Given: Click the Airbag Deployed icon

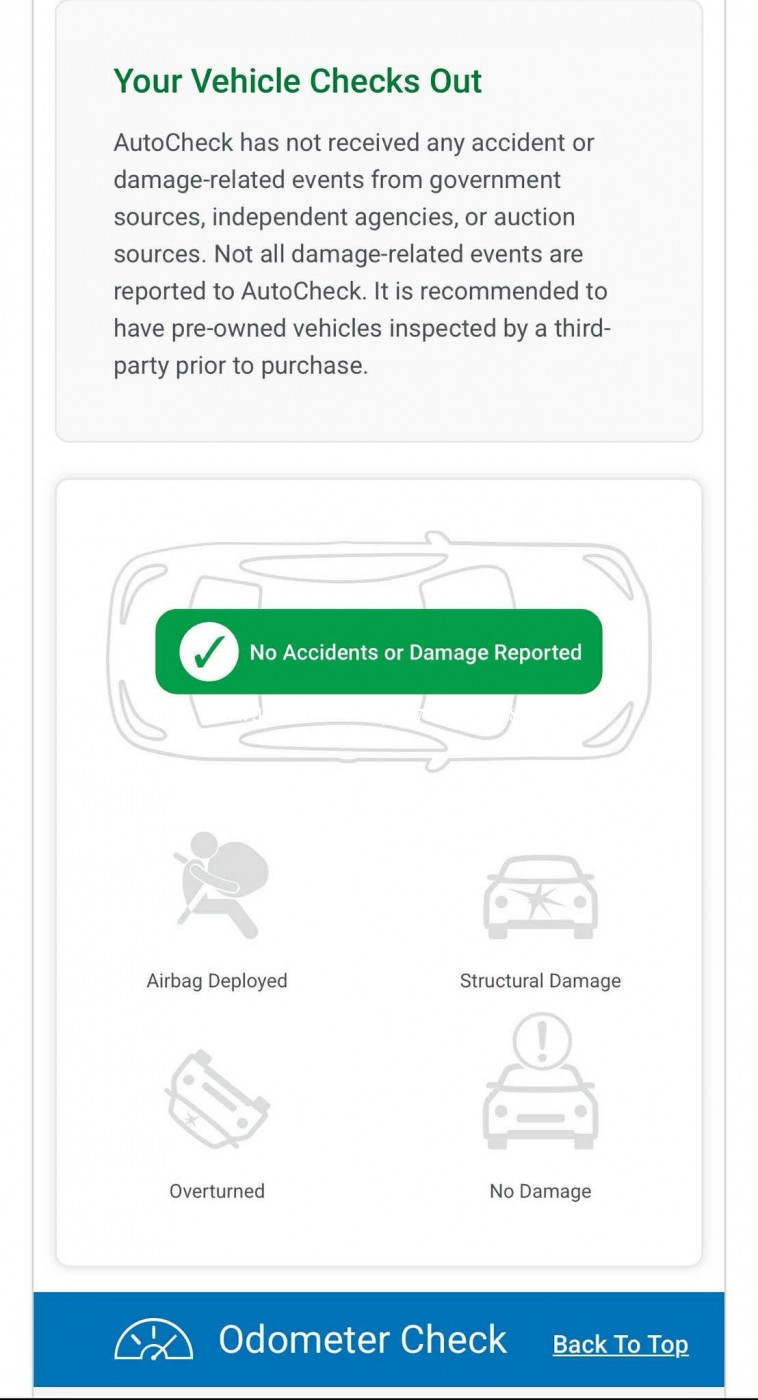Looking at the screenshot, I should coord(217,883).
